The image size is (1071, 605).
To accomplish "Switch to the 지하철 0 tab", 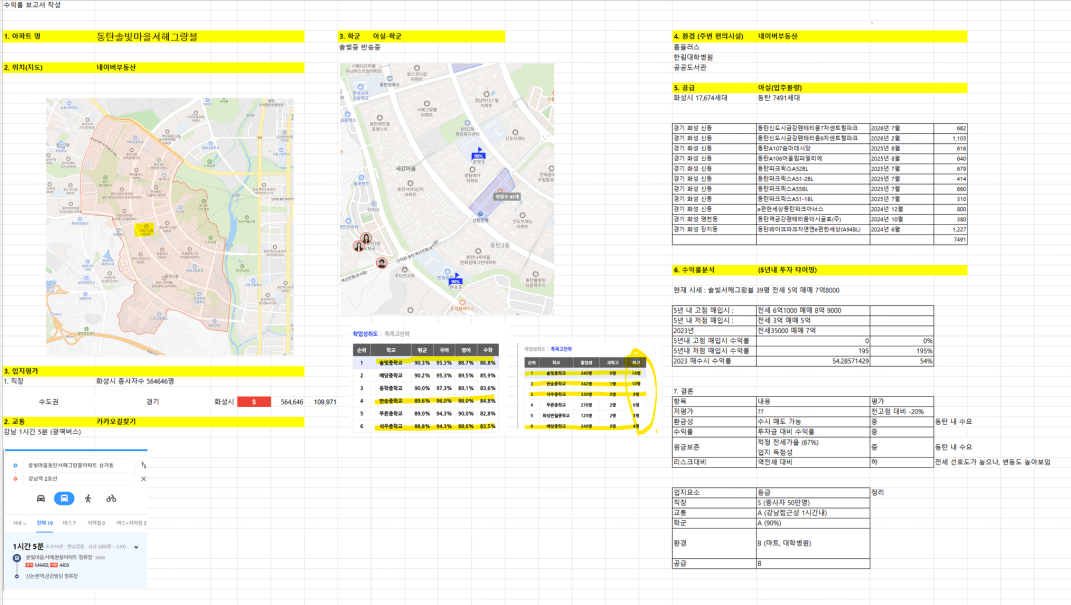I will click(x=96, y=523).
